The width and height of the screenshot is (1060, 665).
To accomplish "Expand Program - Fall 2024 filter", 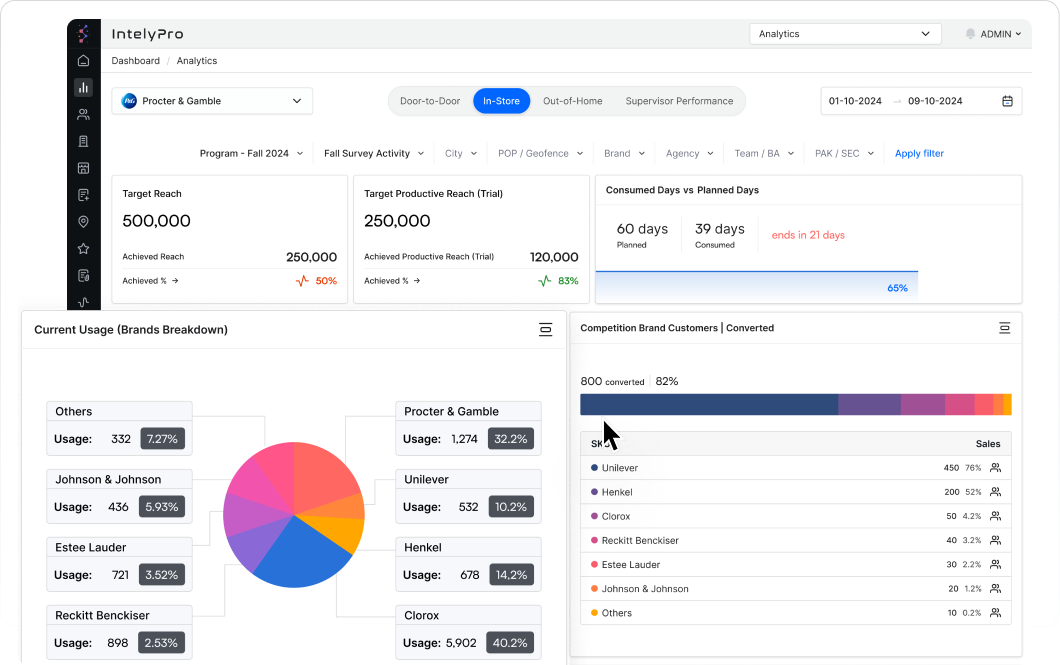I will pyautogui.click(x=251, y=153).
